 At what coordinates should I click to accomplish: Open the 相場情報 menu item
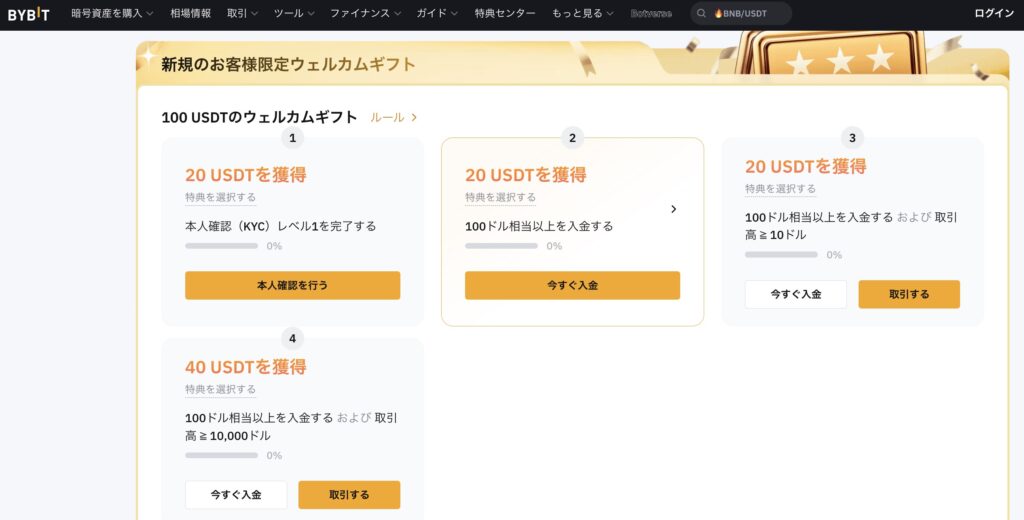tap(190, 14)
